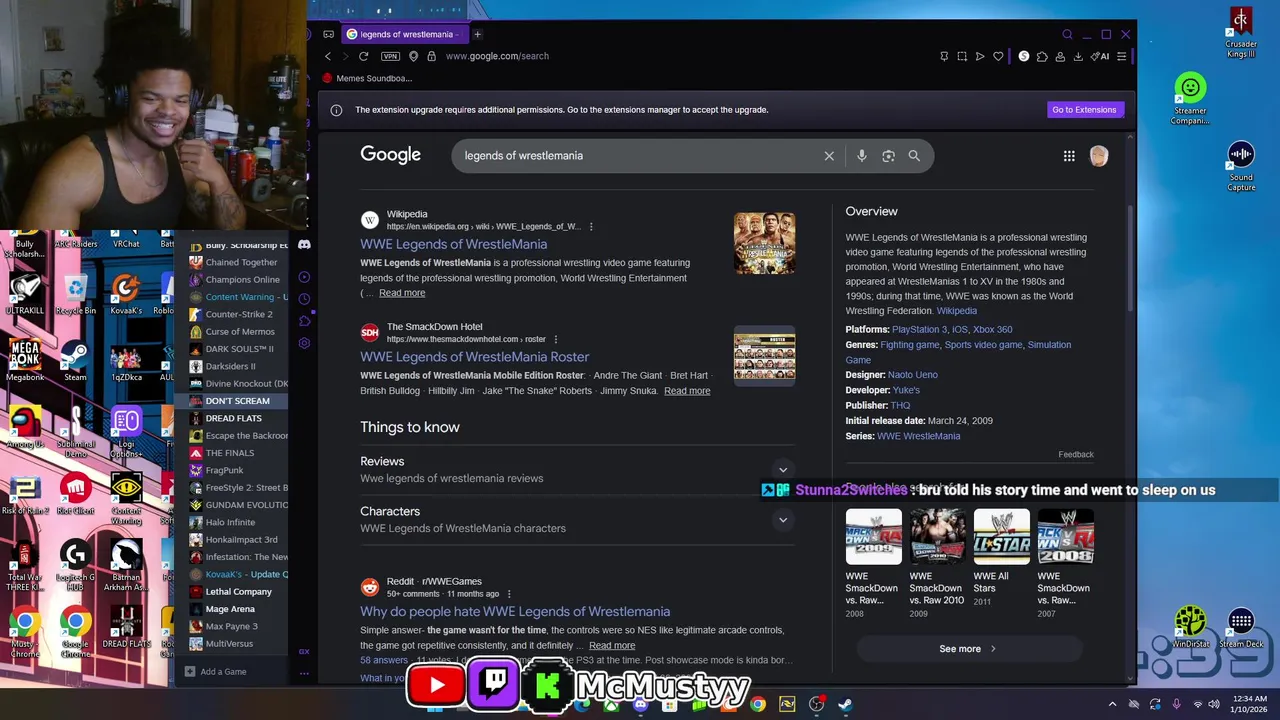1280x720 pixels.
Task: Bookmark page with heart icon
Action: tap(998, 56)
